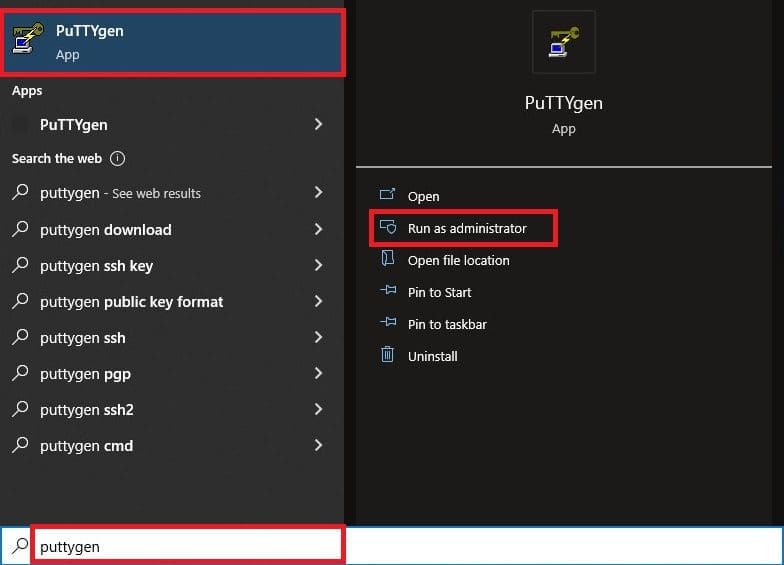784x565 pixels.
Task: Click magnifier icon next to 'puttygen download'
Action: [x=20, y=228]
